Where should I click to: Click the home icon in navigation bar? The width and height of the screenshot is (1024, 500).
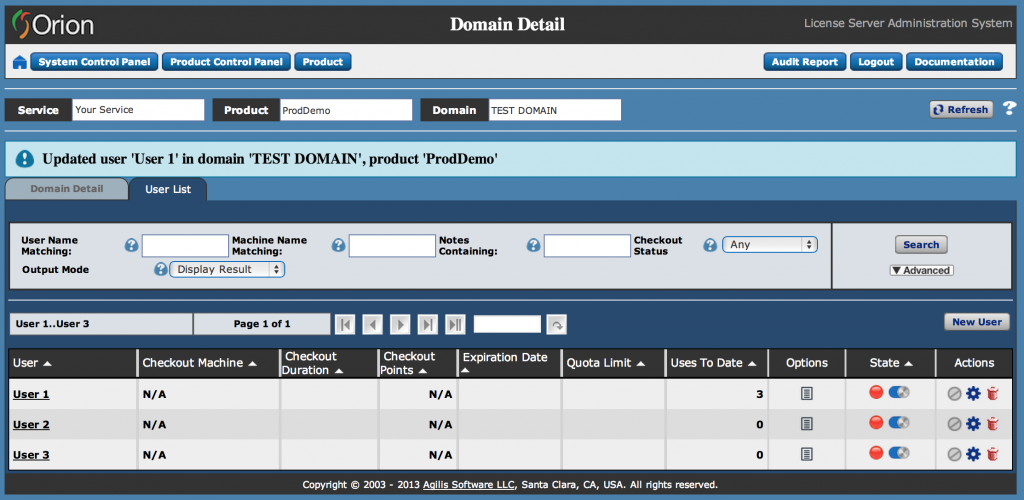click(x=19, y=62)
